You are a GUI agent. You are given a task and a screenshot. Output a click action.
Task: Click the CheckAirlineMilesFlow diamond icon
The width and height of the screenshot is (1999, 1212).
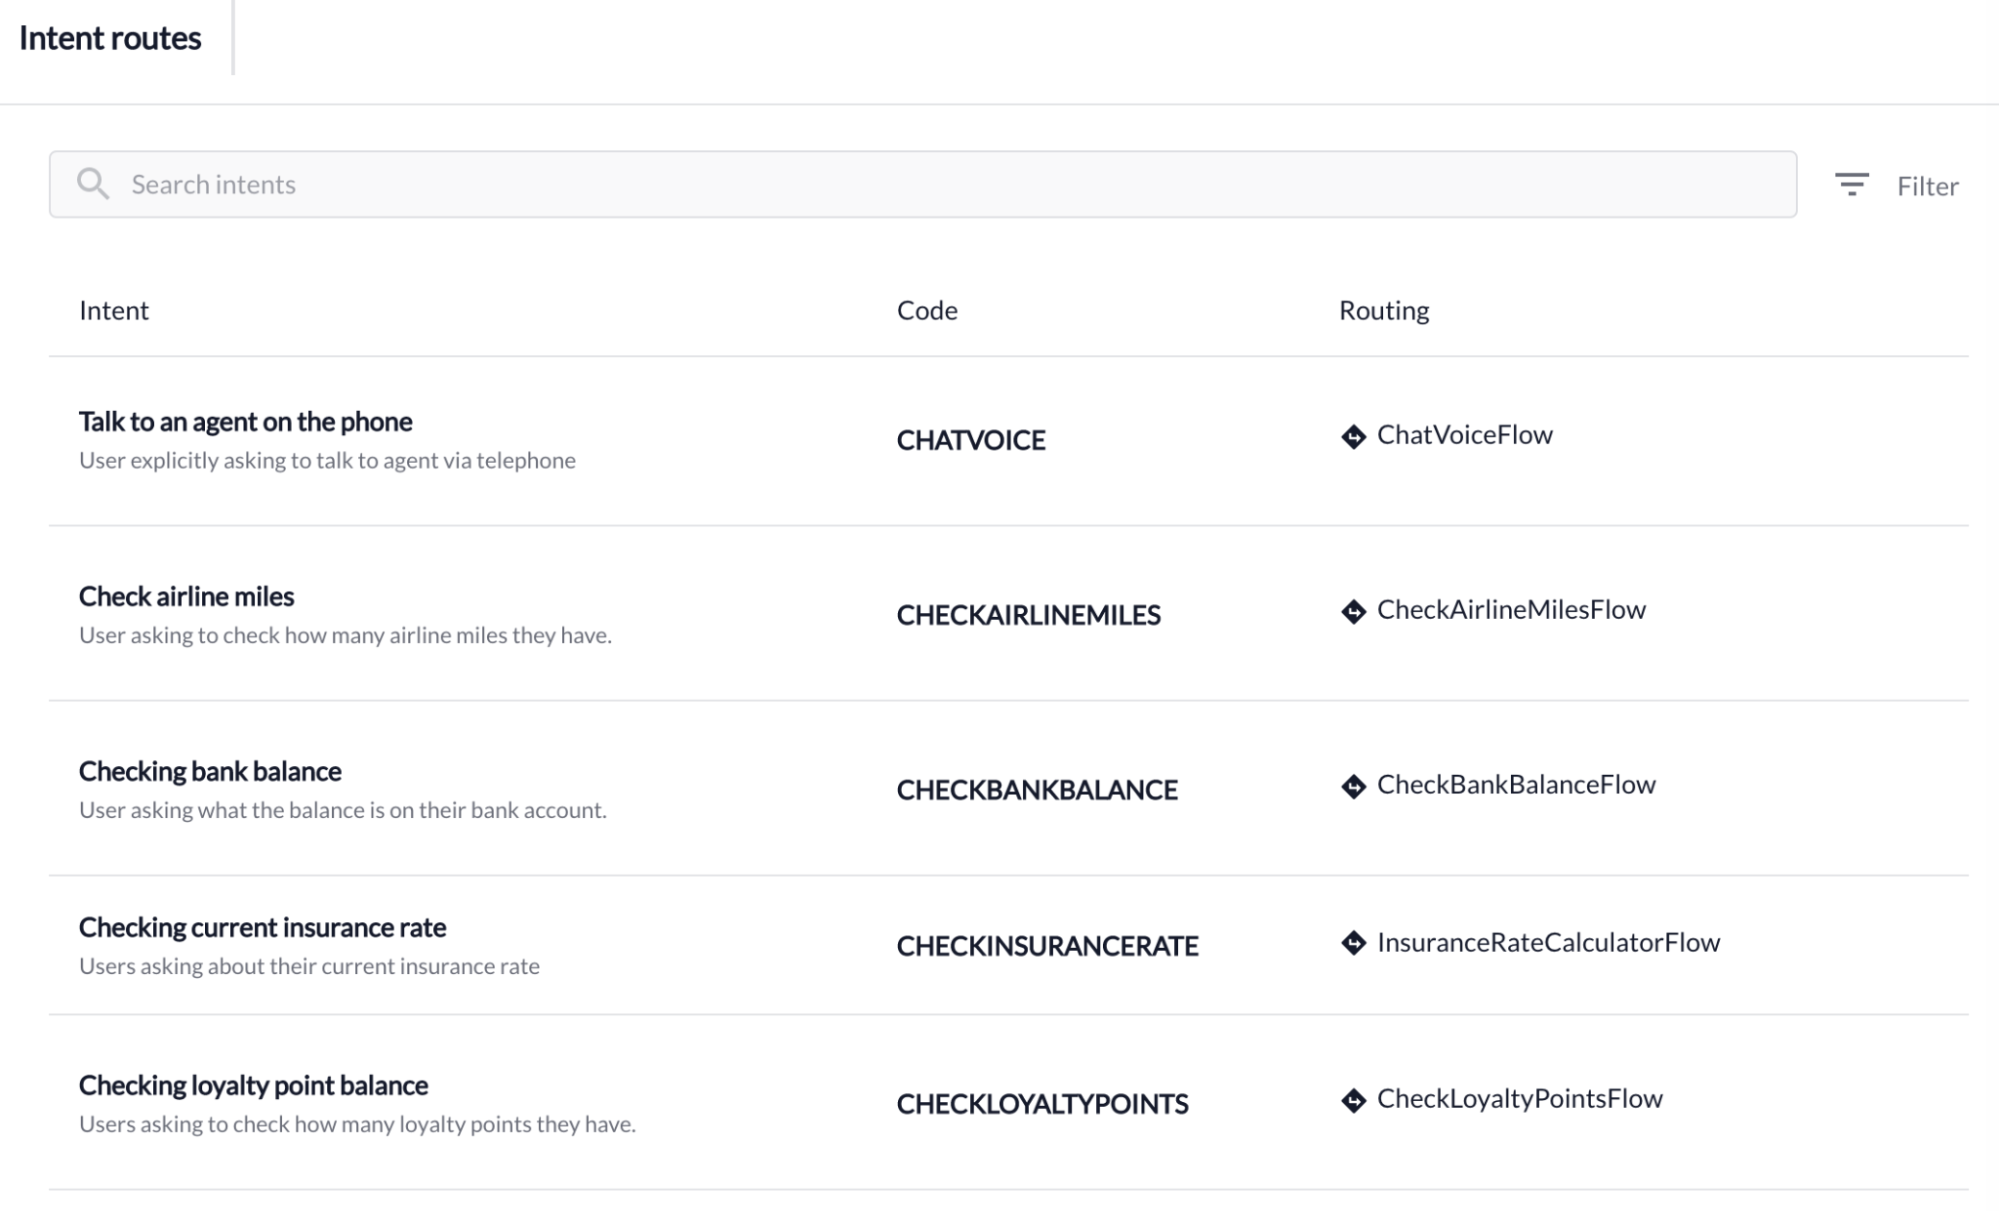click(x=1353, y=612)
